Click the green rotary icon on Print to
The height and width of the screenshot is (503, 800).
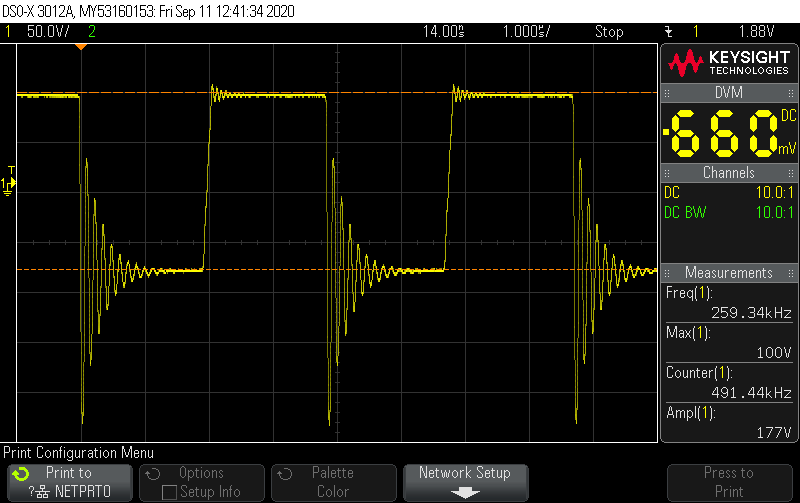point(21,474)
